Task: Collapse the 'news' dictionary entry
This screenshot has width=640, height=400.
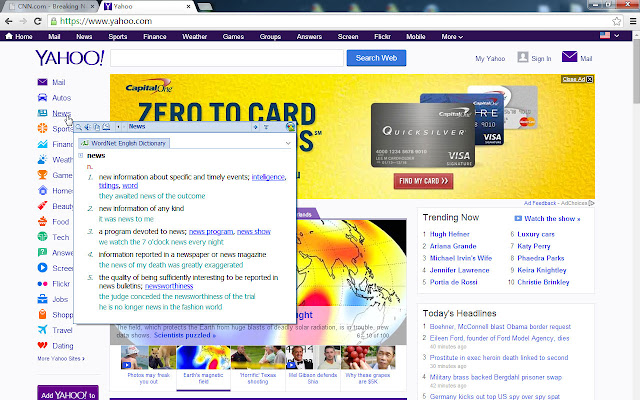Action: (81, 156)
